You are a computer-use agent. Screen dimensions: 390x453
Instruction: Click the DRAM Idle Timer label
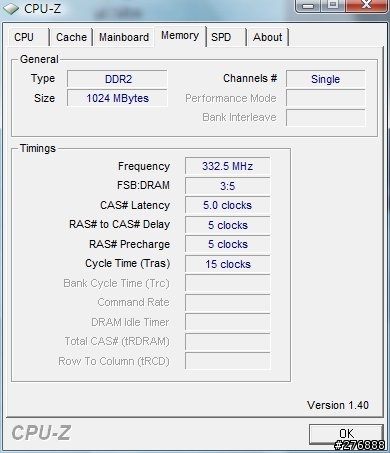[x=130, y=322]
